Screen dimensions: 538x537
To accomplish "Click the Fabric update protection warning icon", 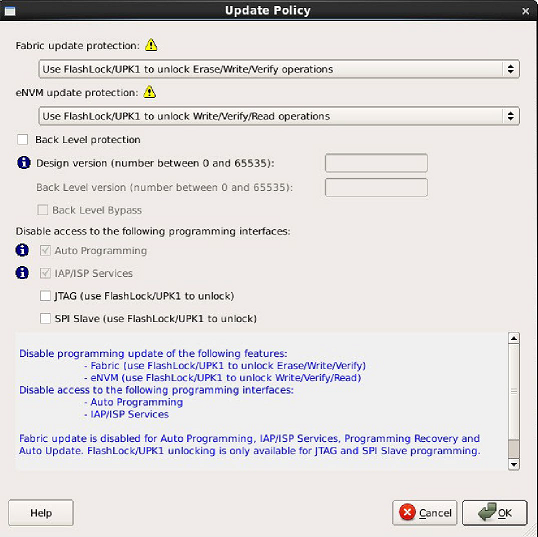I will (151, 45).
